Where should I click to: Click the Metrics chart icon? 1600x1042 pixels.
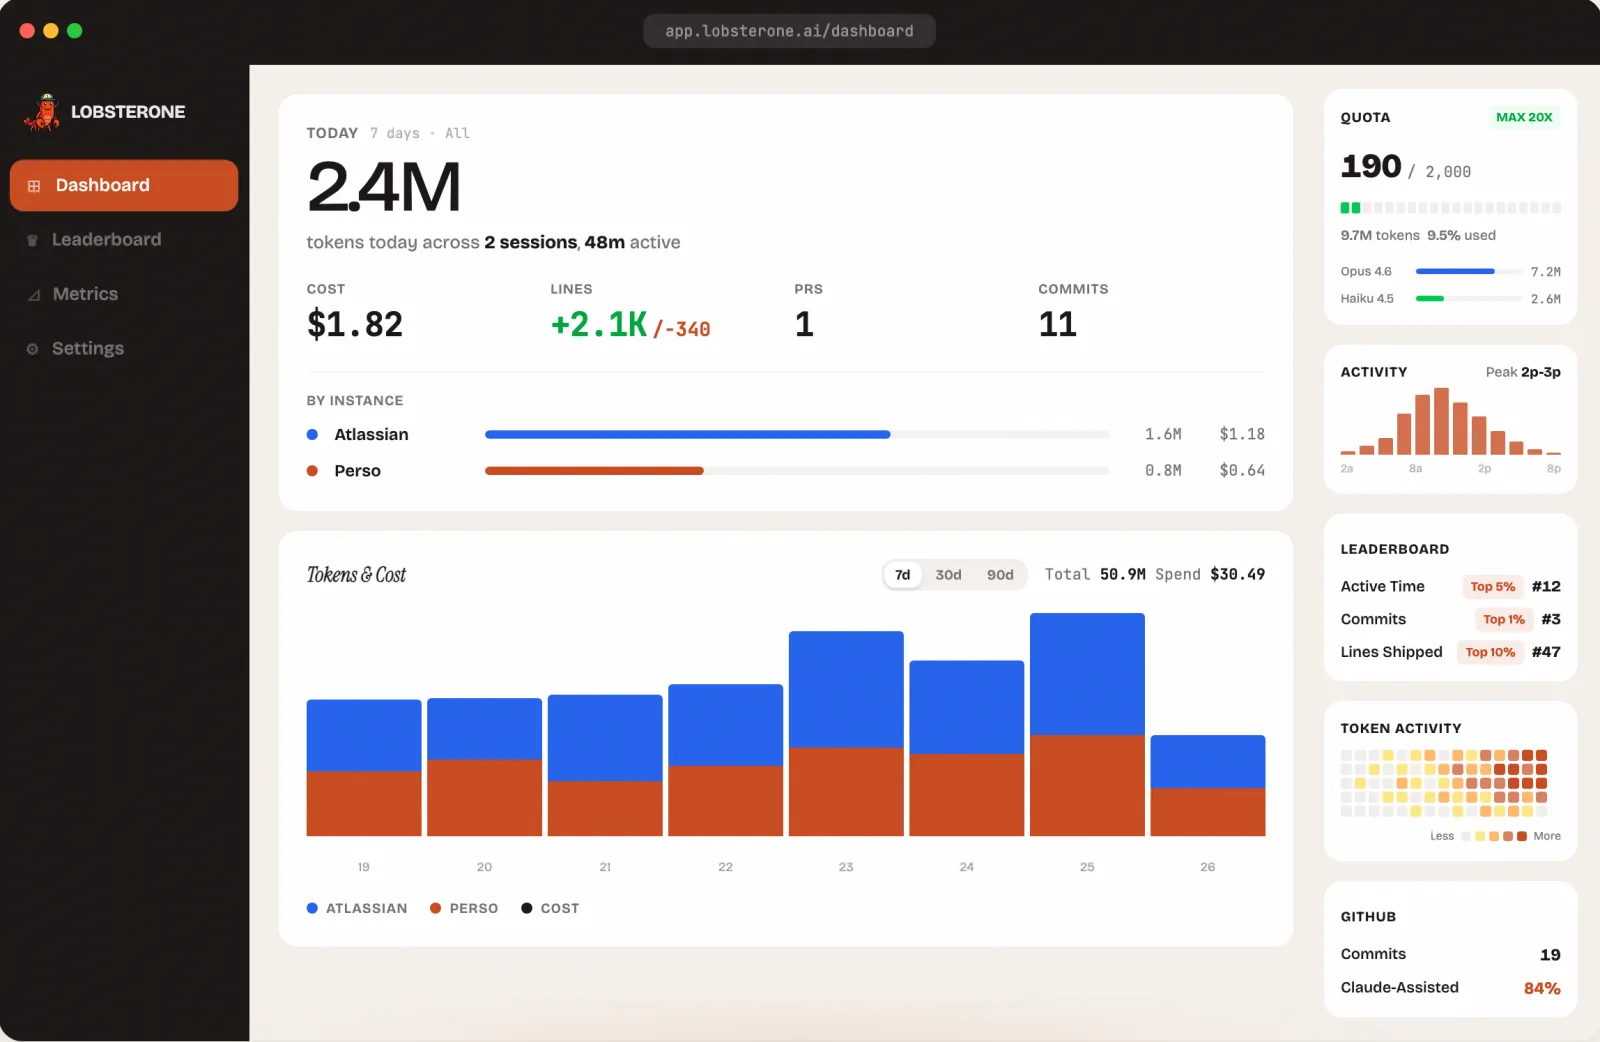click(34, 295)
